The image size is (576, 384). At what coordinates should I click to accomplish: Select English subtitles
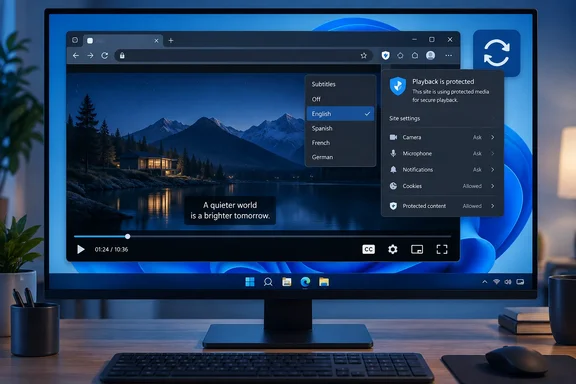click(340, 114)
